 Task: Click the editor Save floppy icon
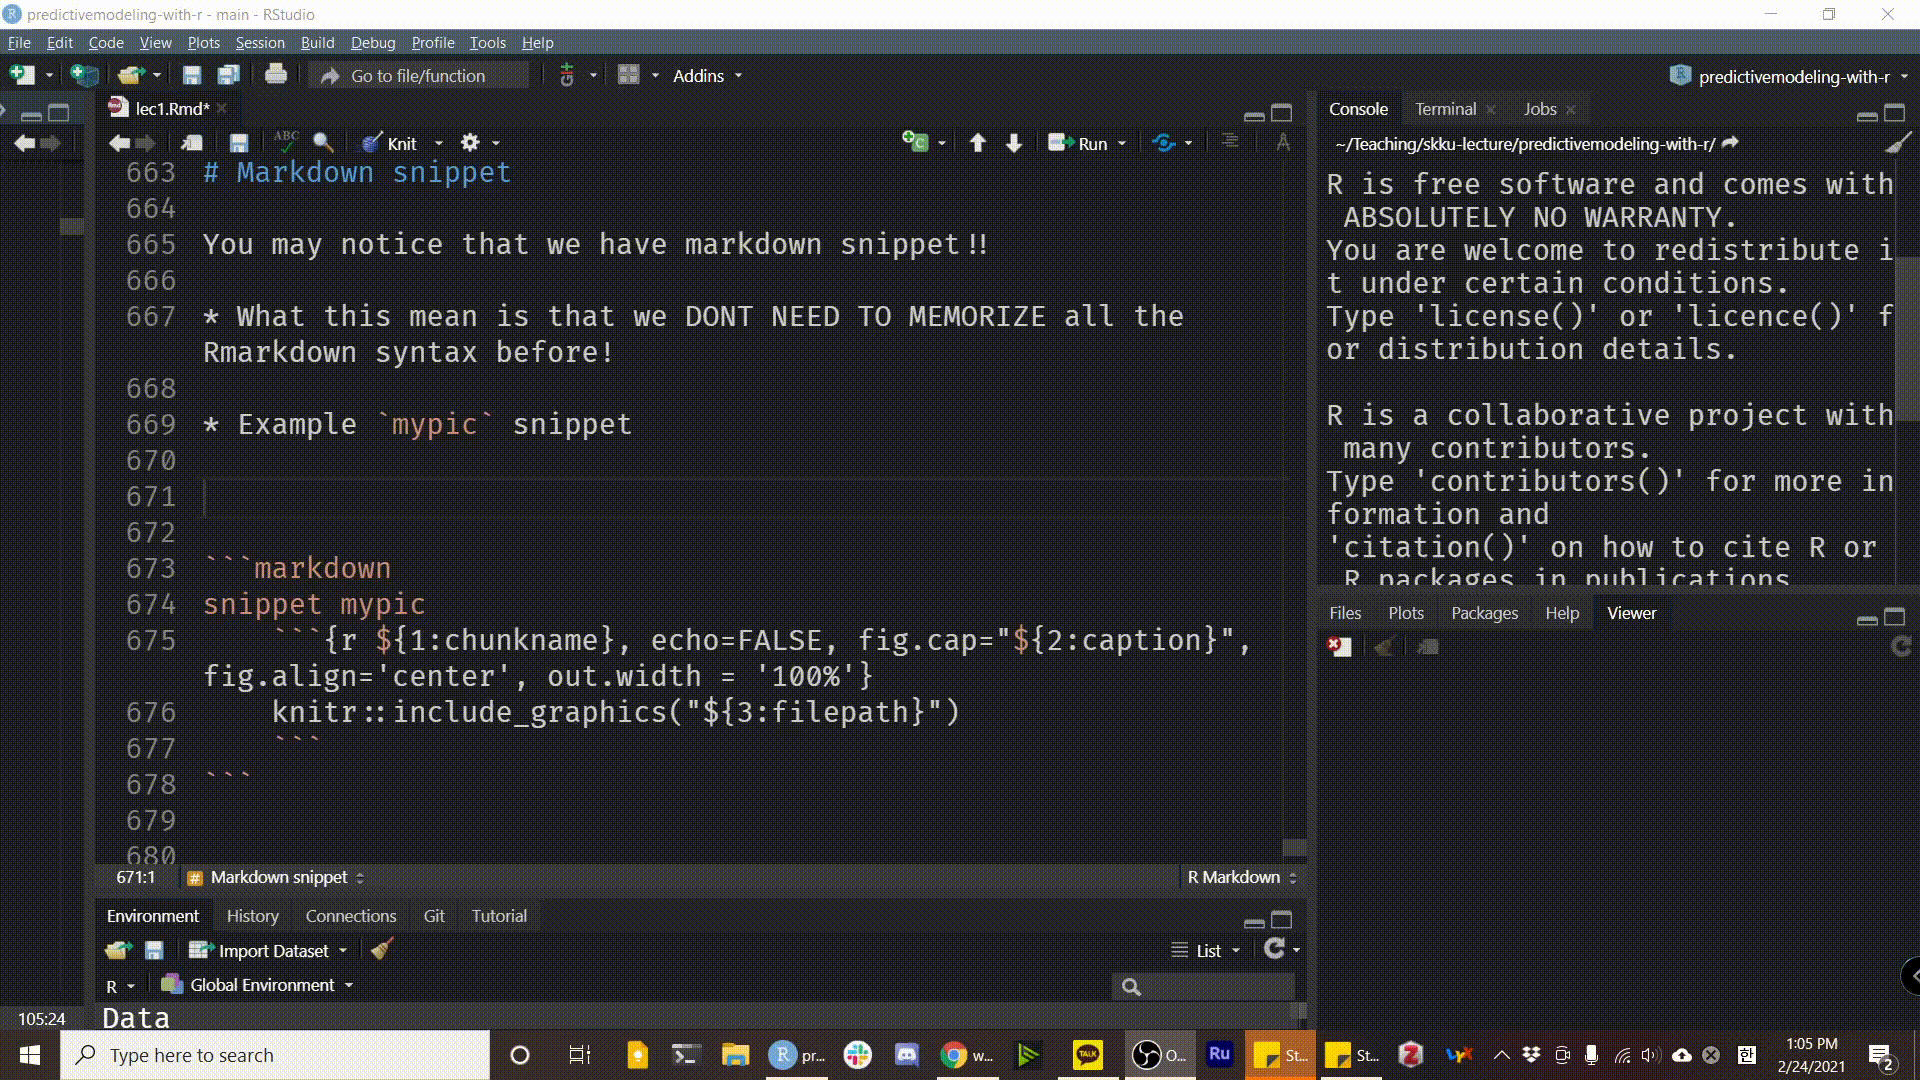(x=238, y=143)
